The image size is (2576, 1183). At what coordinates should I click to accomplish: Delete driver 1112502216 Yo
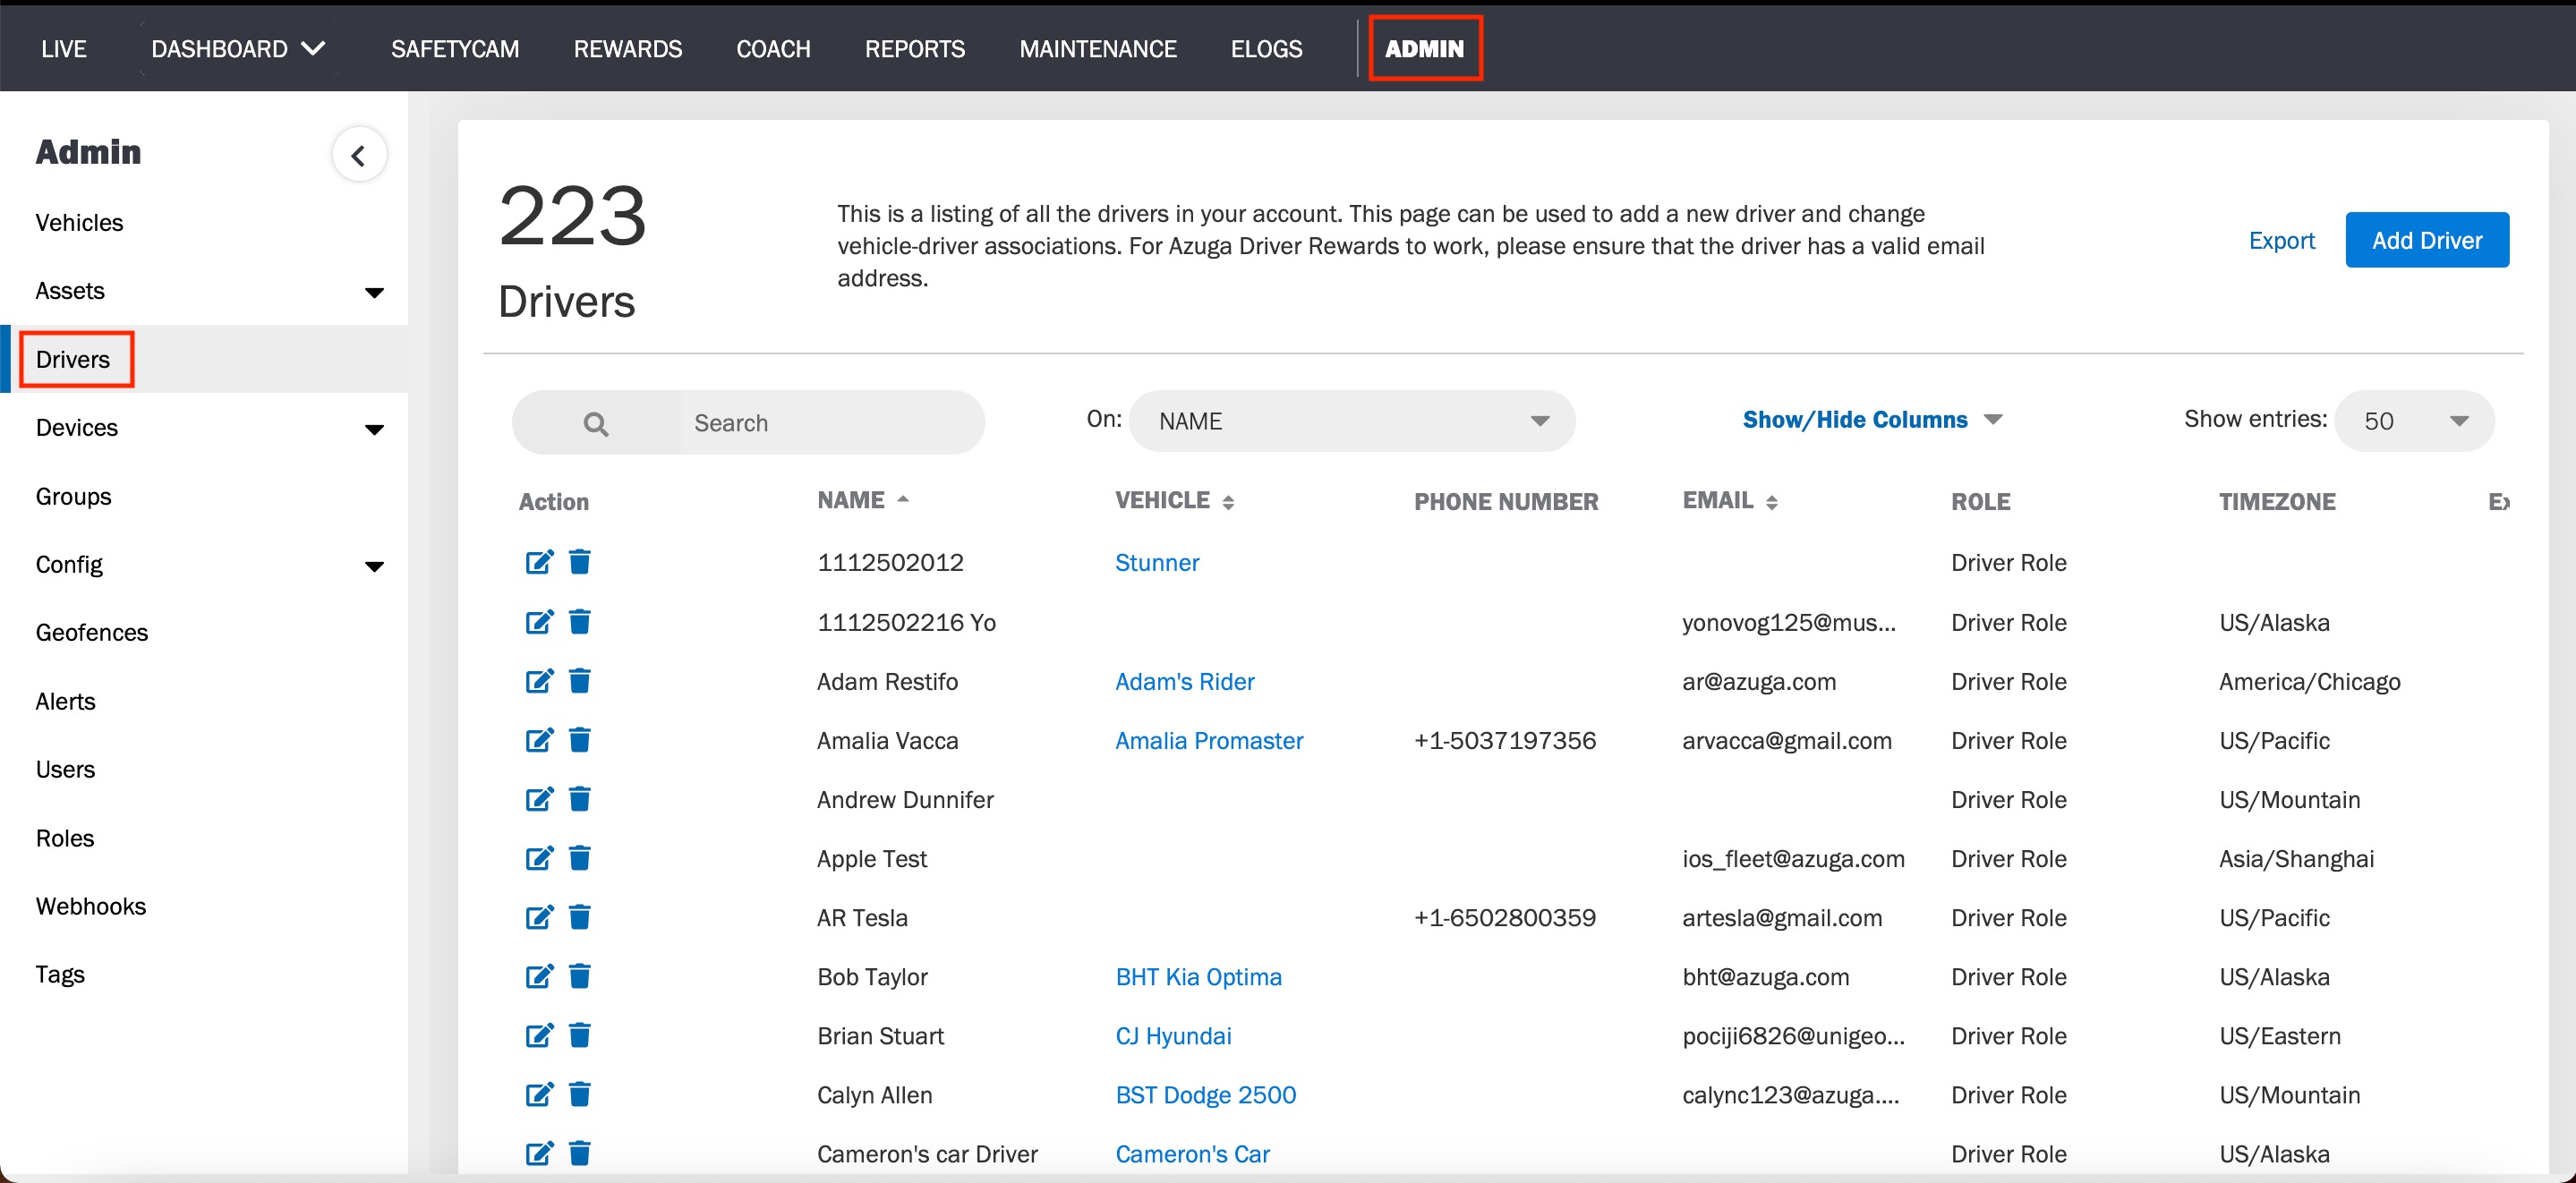click(580, 622)
